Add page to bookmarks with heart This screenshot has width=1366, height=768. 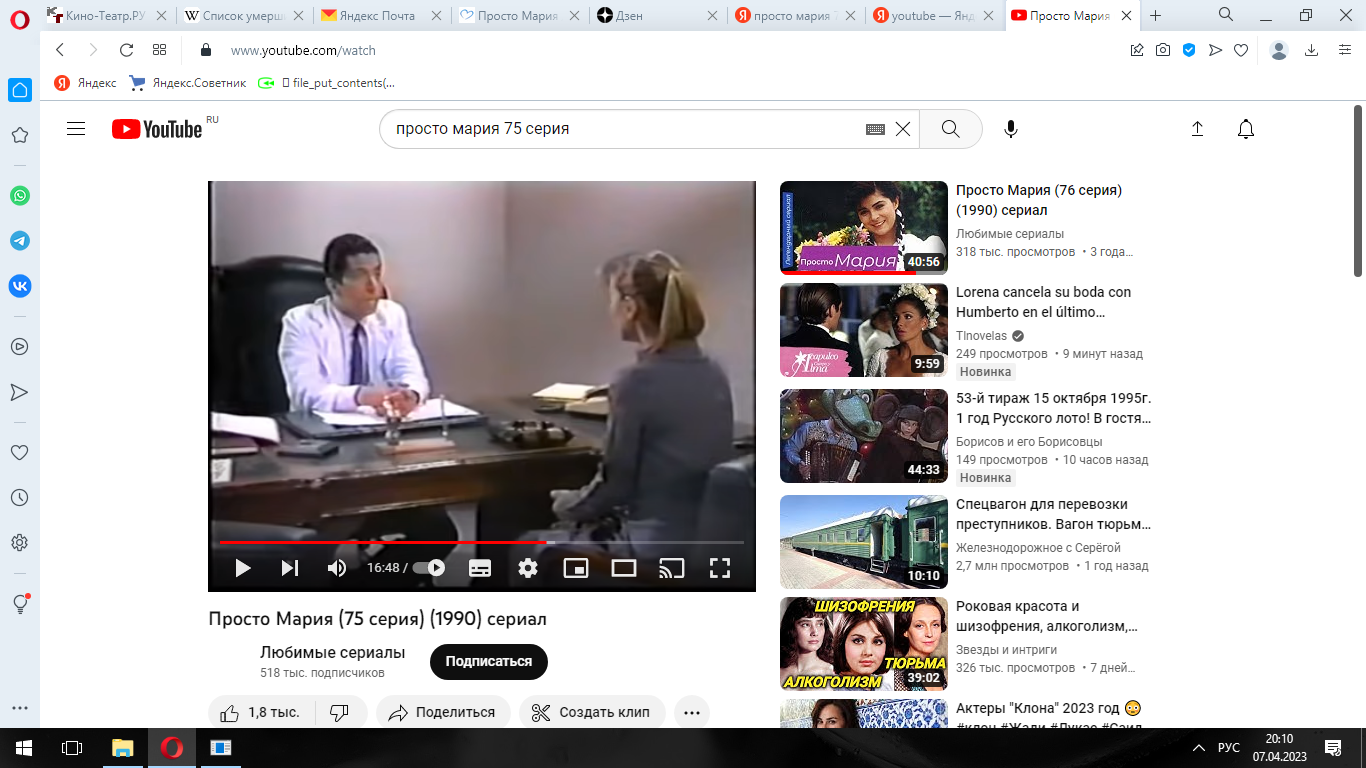point(1241,50)
